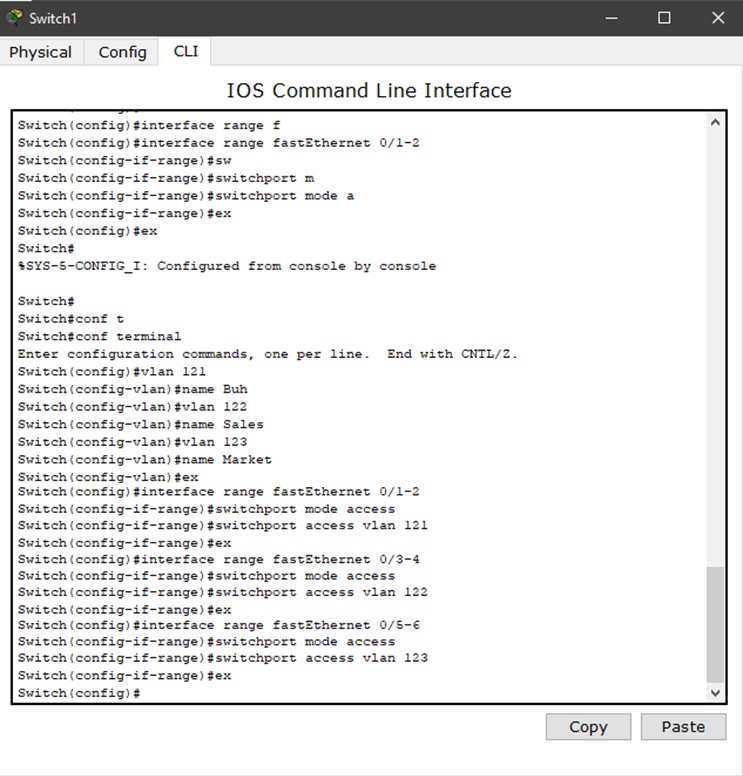Open the Config tab

coord(122,52)
